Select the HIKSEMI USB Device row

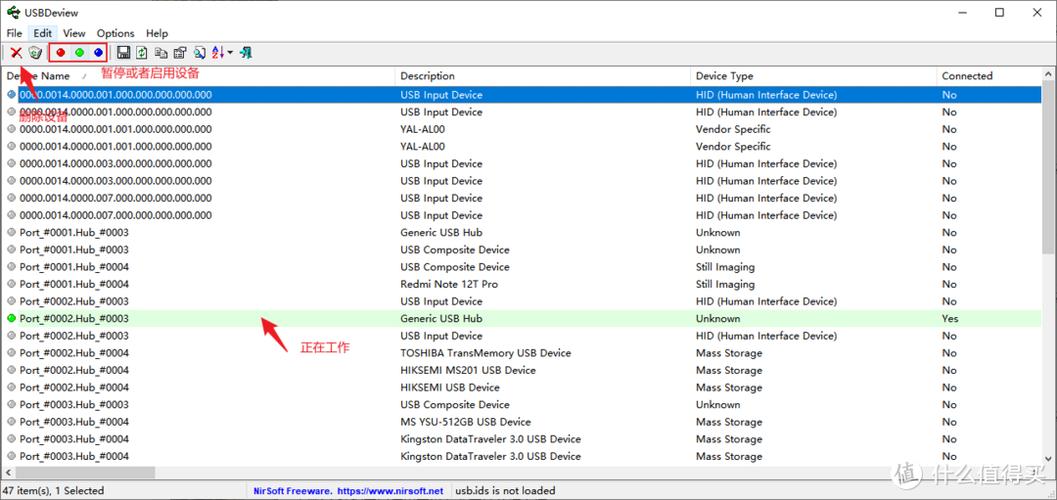[x=523, y=387]
